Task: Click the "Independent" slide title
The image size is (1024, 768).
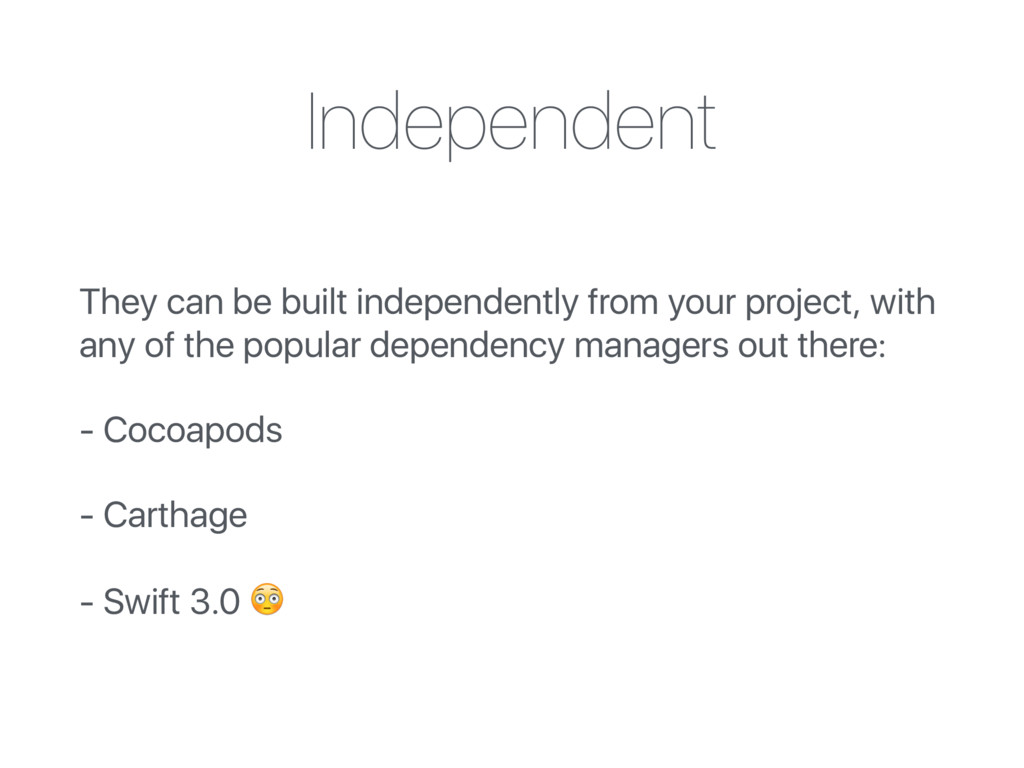Action: point(511,123)
